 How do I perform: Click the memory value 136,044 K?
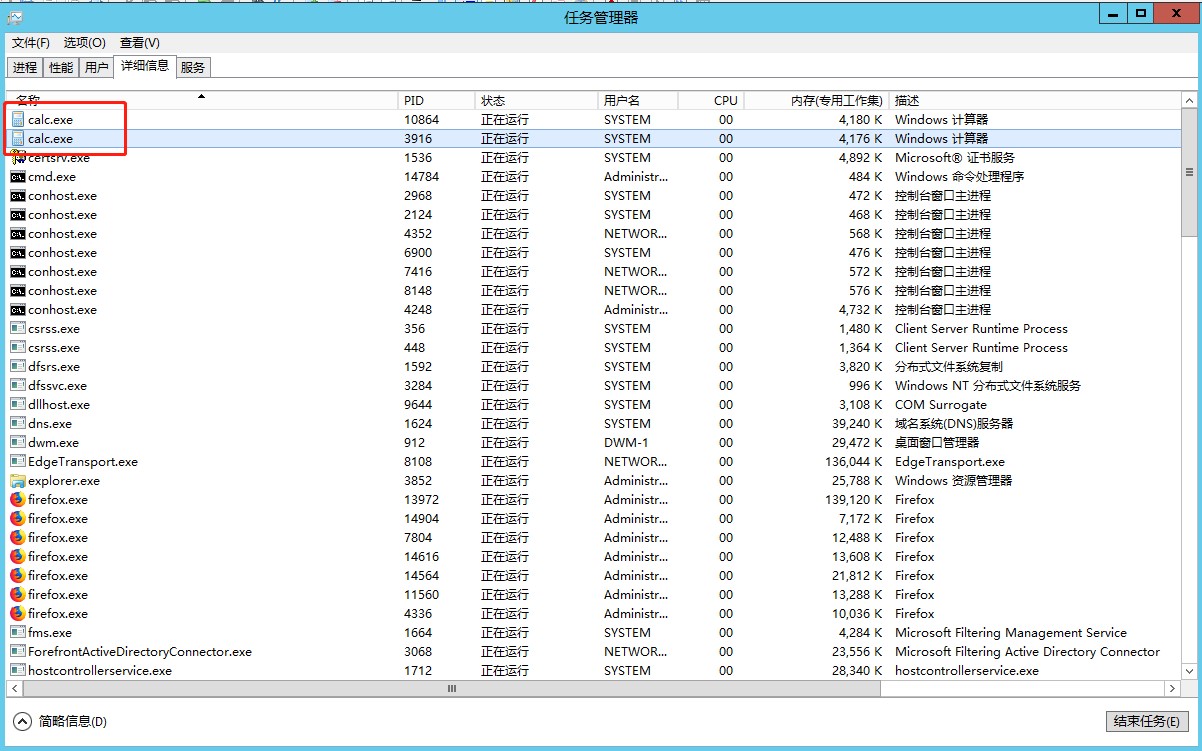pos(853,461)
